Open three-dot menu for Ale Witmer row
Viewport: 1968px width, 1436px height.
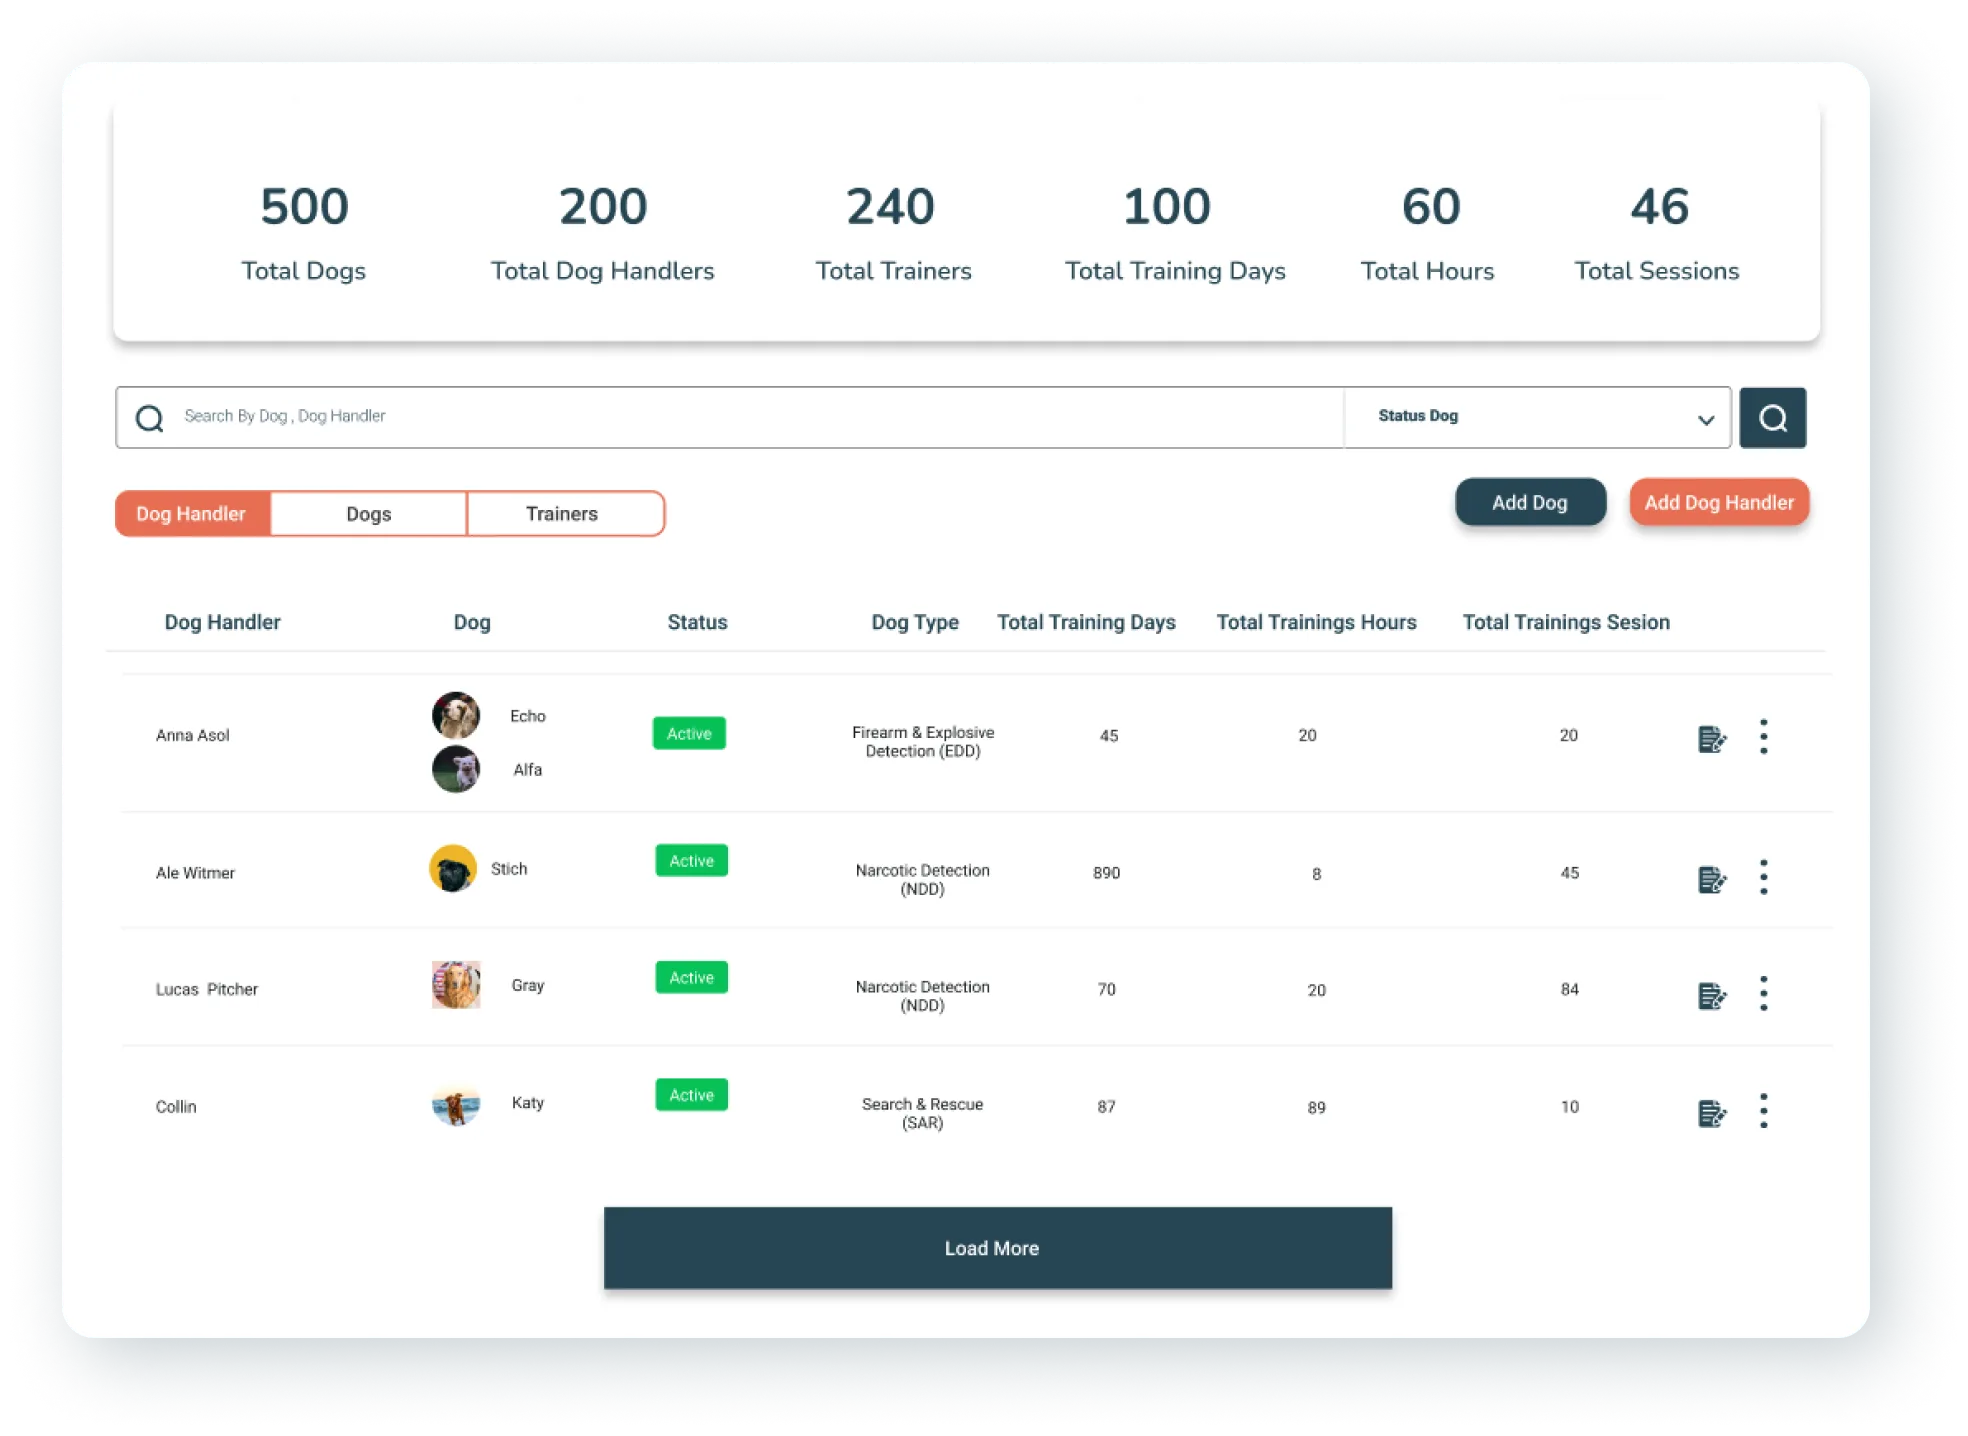1763,877
